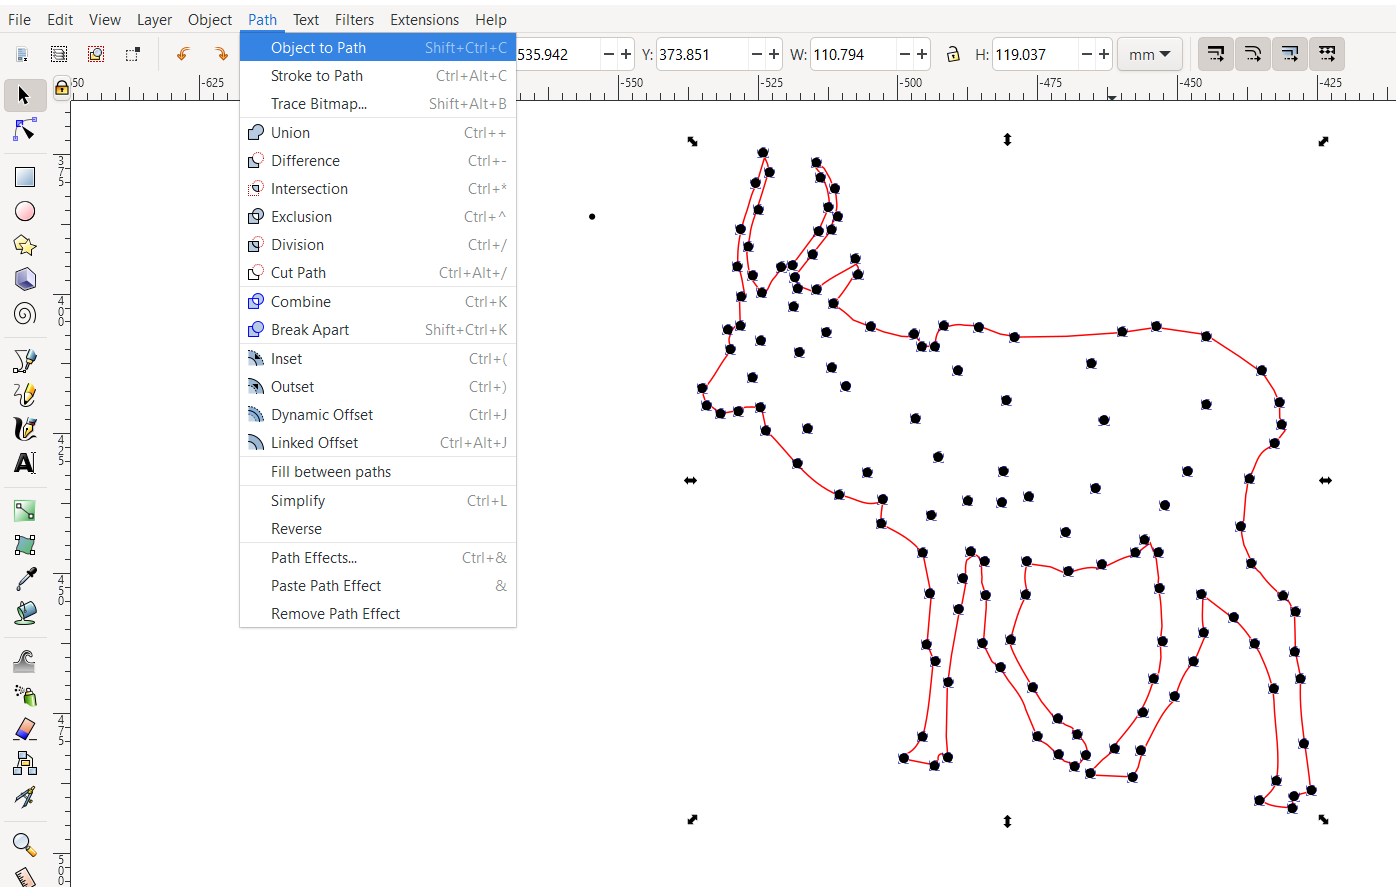
Task: Rotate selection 90° counter-clockwise
Action: coord(183,54)
